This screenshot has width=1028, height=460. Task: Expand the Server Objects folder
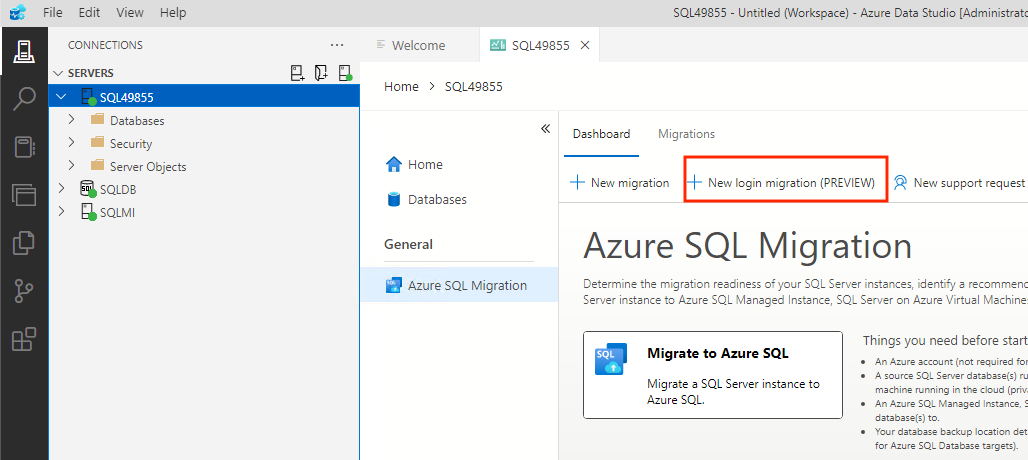click(x=72, y=166)
